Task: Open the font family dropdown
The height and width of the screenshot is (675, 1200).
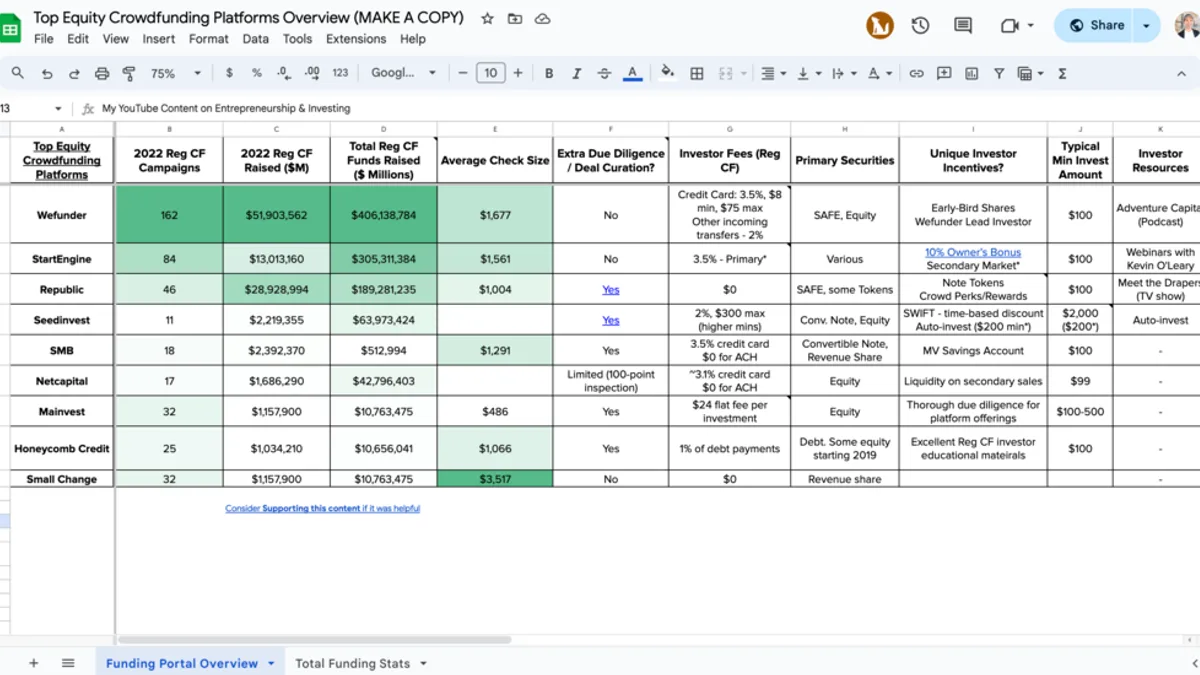Action: pyautogui.click(x=404, y=73)
